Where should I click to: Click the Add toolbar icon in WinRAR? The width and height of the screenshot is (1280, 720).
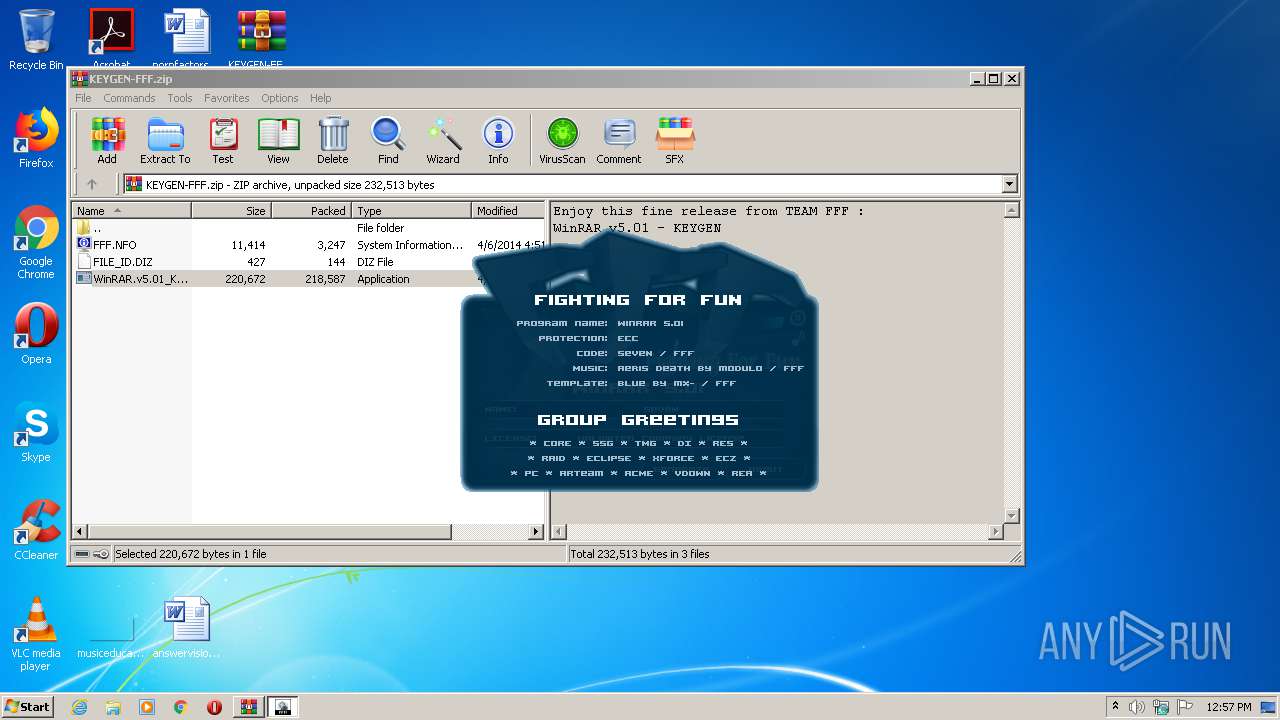[x=107, y=140]
